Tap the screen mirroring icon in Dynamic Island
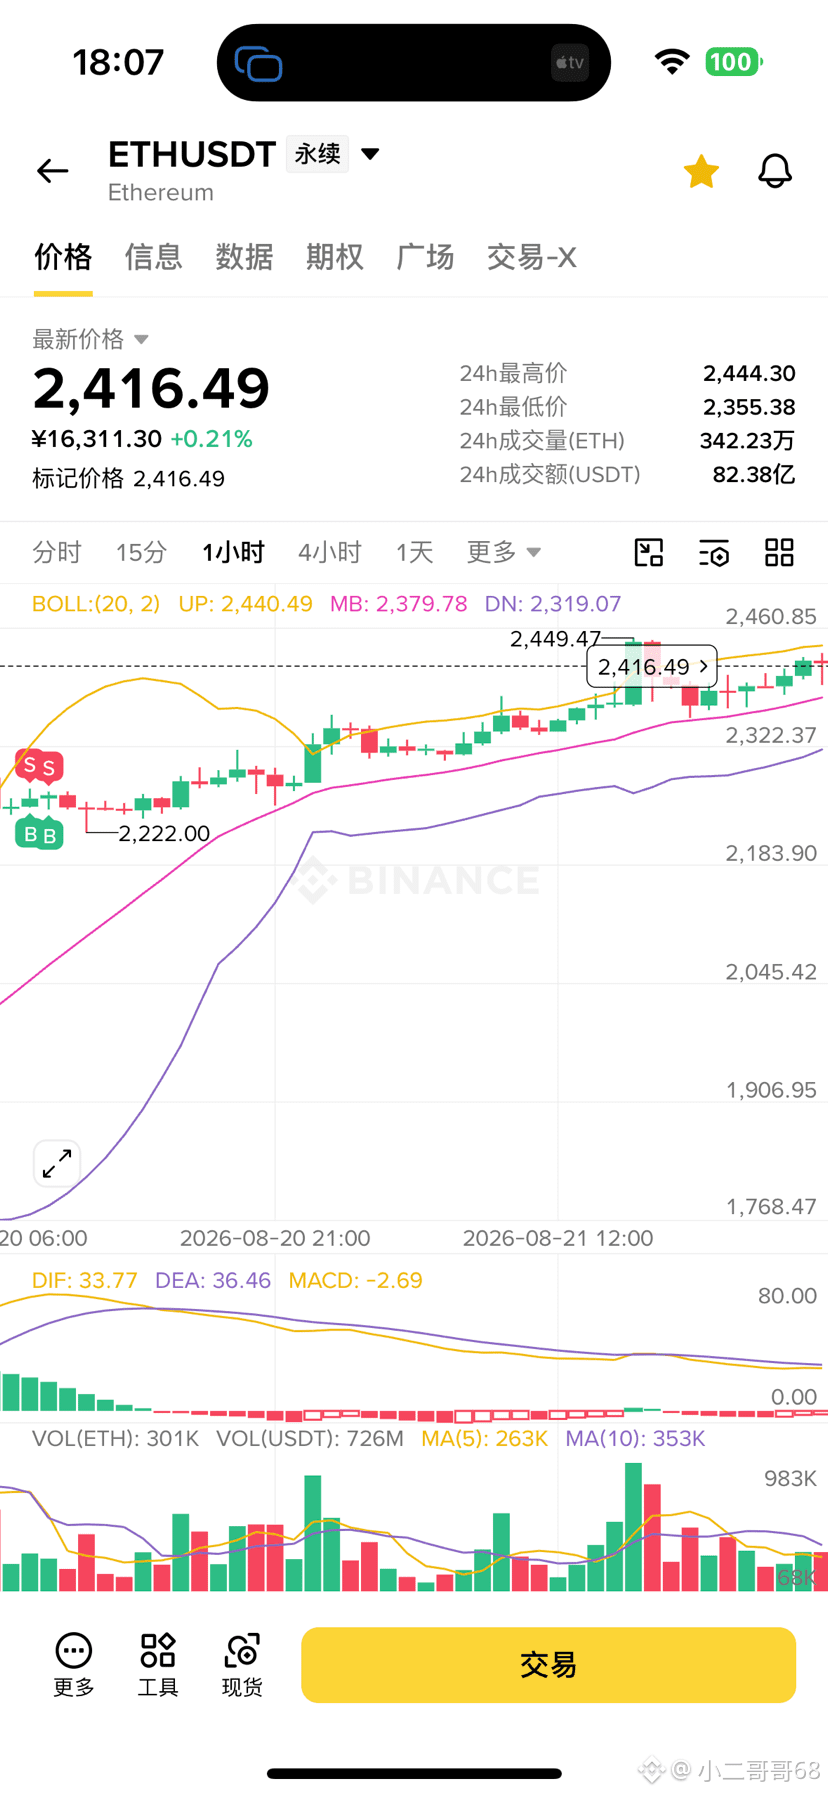This screenshot has width=828, height=1796. (258, 63)
